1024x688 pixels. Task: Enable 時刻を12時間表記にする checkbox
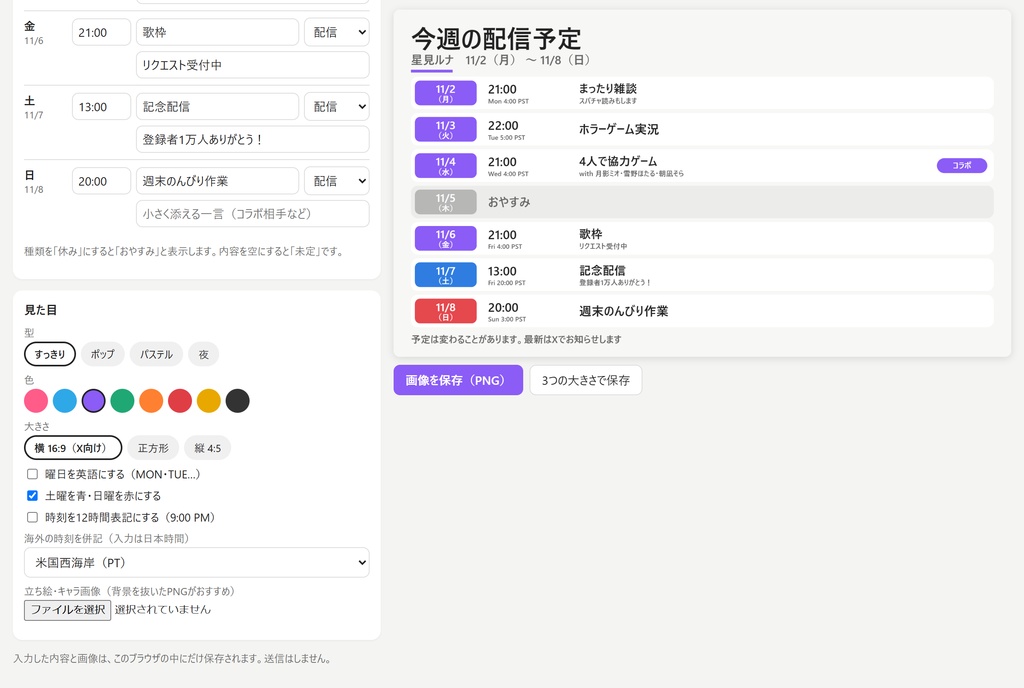click(32, 517)
